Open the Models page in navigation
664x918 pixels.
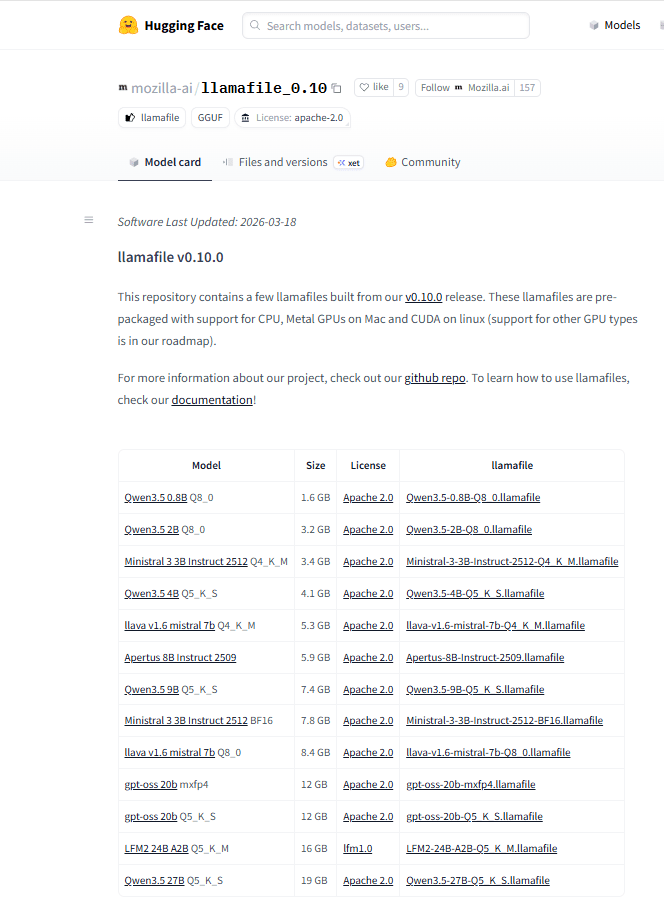[614, 25]
